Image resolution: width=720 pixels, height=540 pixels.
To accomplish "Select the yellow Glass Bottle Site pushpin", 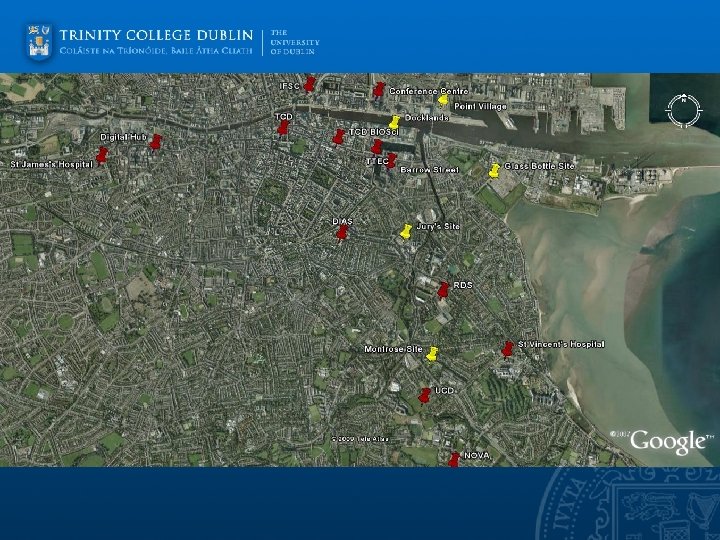I will [494, 170].
